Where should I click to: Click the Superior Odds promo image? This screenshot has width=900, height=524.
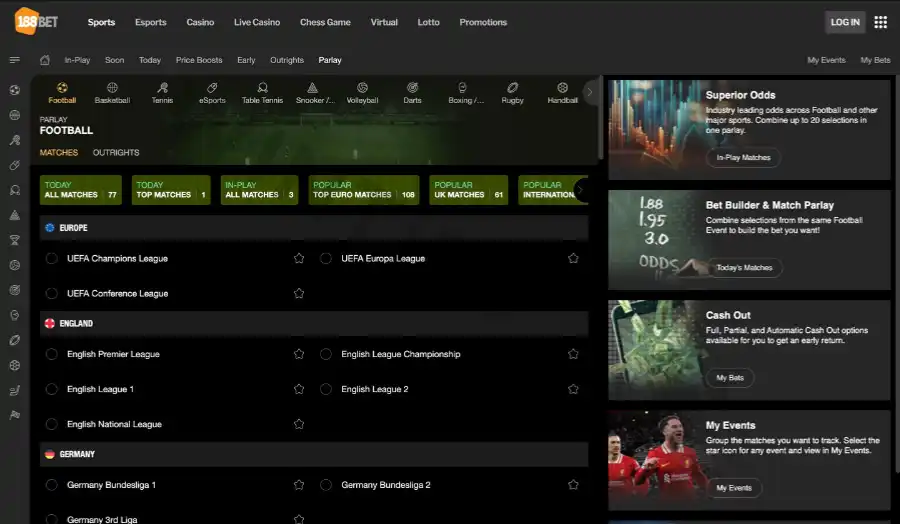655,130
